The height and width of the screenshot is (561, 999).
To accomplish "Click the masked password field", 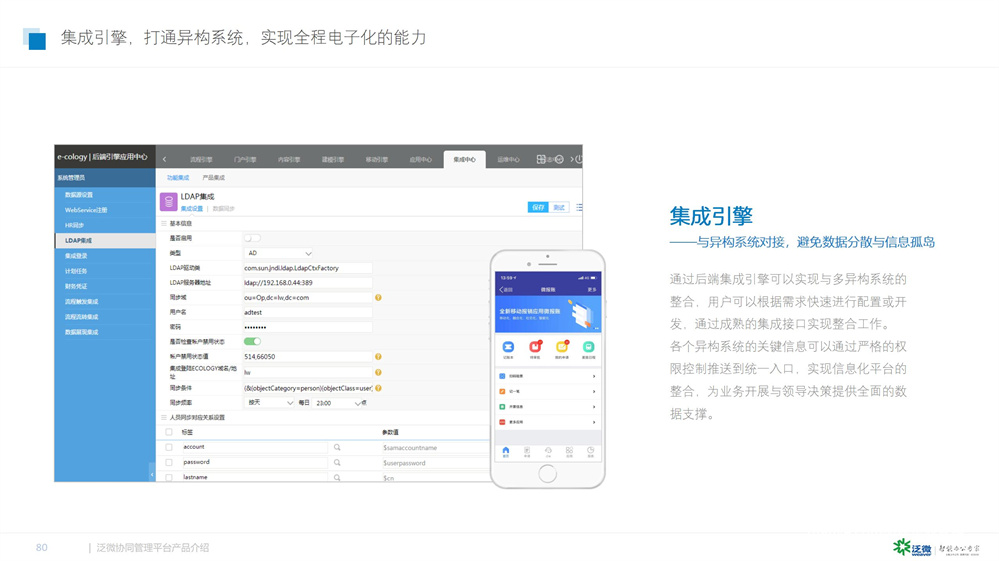I will [308, 327].
